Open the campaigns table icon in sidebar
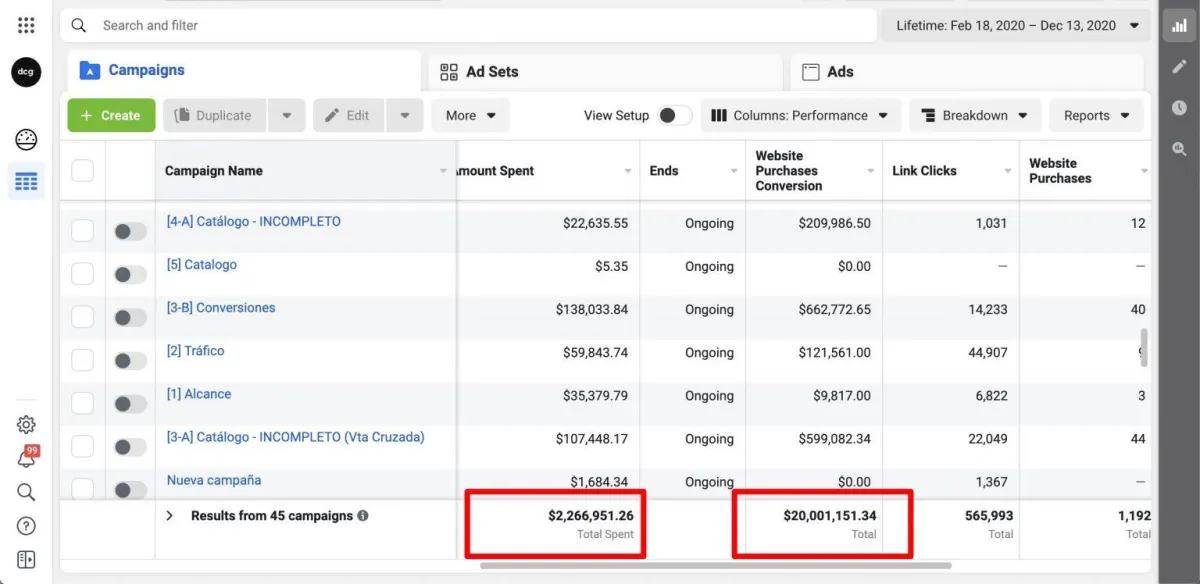1200x584 pixels. (x=26, y=181)
